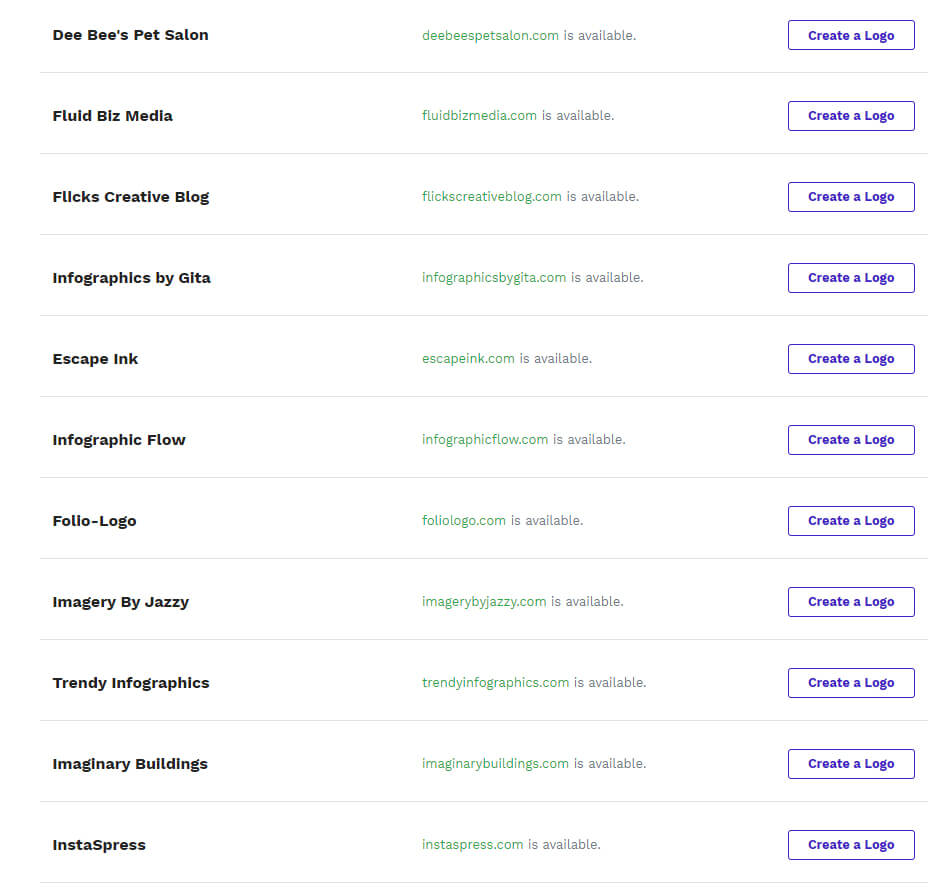Image resolution: width=942 pixels, height=888 pixels.
Task: Create a logo for Fluid Biz Media
Action: coord(851,116)
